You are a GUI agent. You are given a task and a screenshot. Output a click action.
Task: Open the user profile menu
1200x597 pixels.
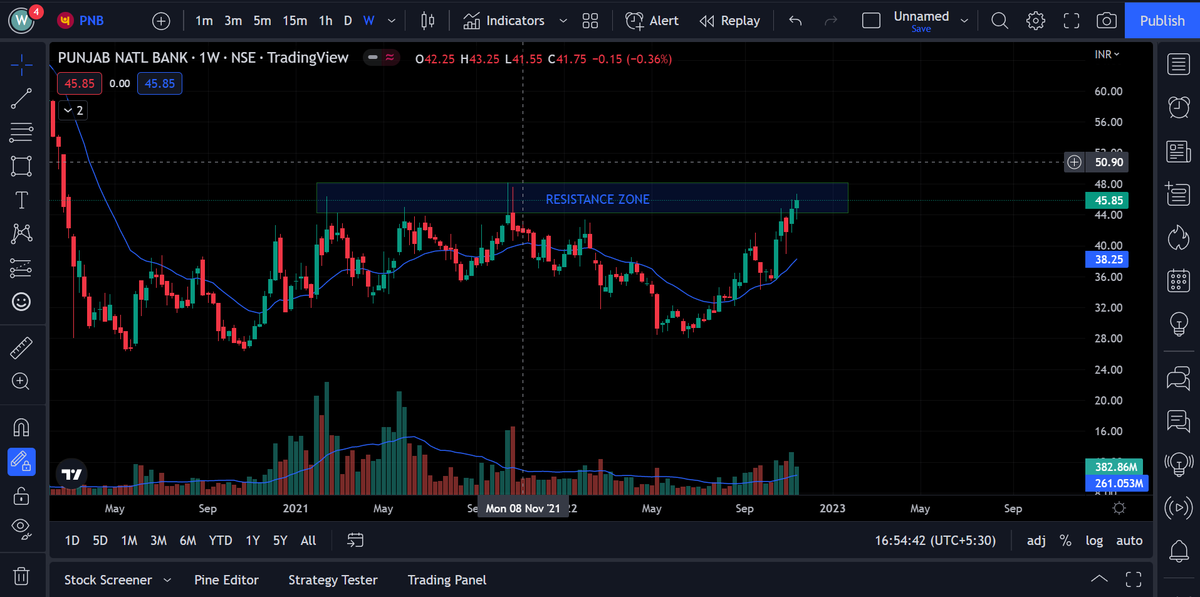(24, 21)
